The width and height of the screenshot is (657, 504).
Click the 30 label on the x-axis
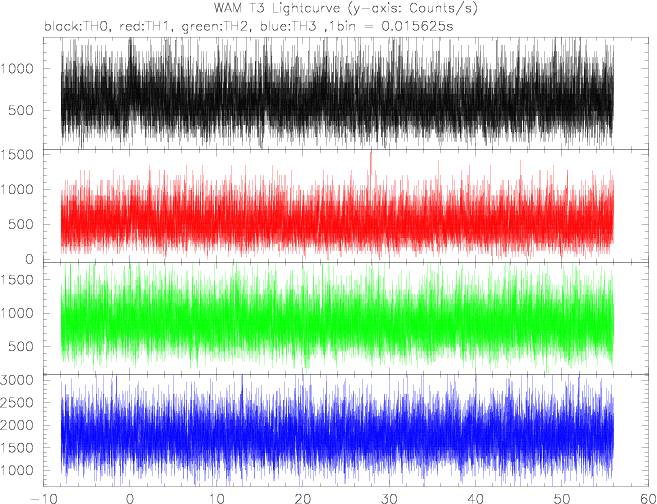pos(389,498)
